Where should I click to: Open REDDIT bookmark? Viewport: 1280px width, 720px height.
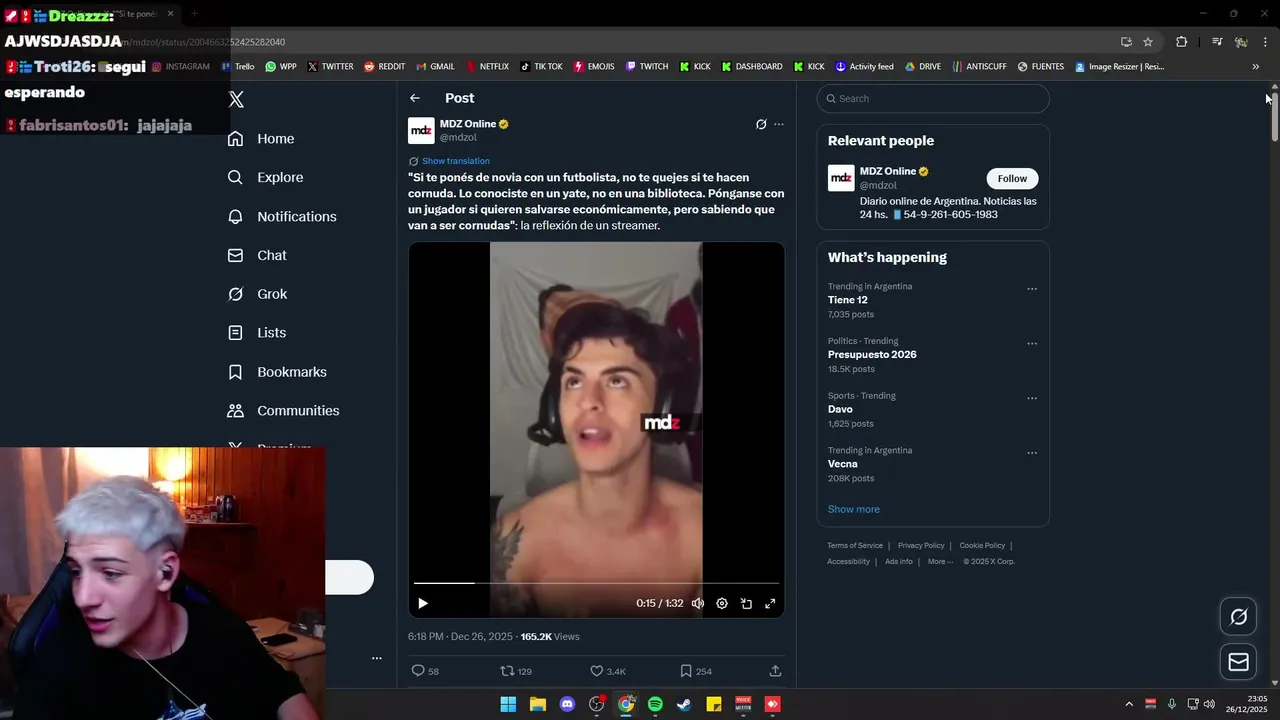385,67
